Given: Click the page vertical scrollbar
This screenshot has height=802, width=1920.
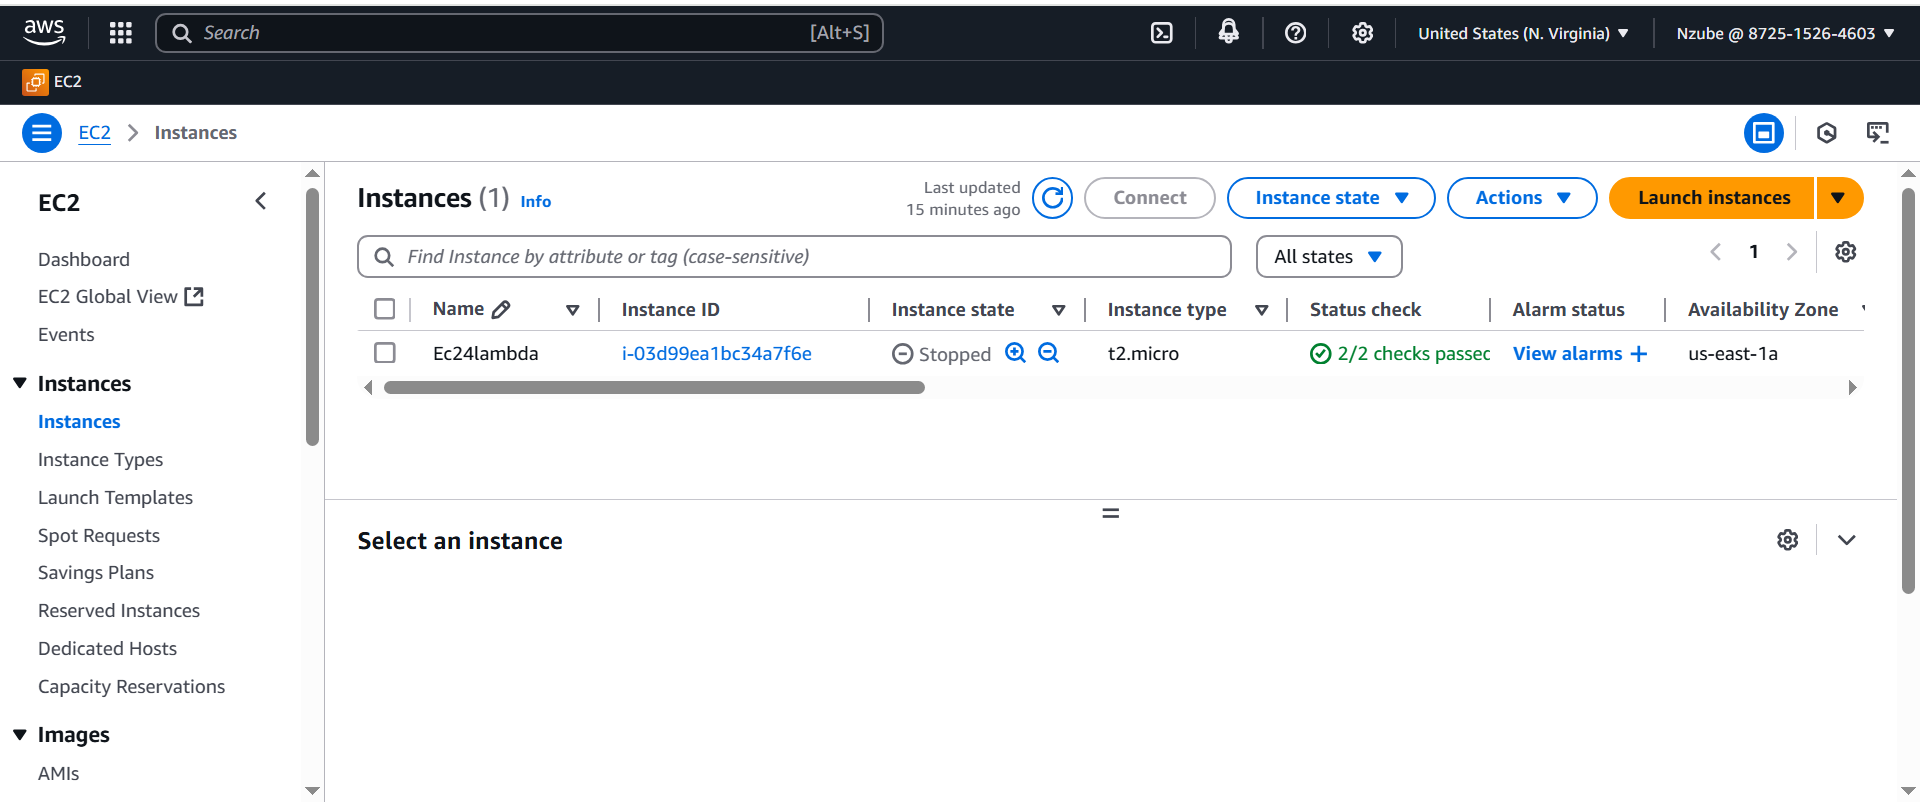Looking at the screenshot, I should tap(1908, 390).
